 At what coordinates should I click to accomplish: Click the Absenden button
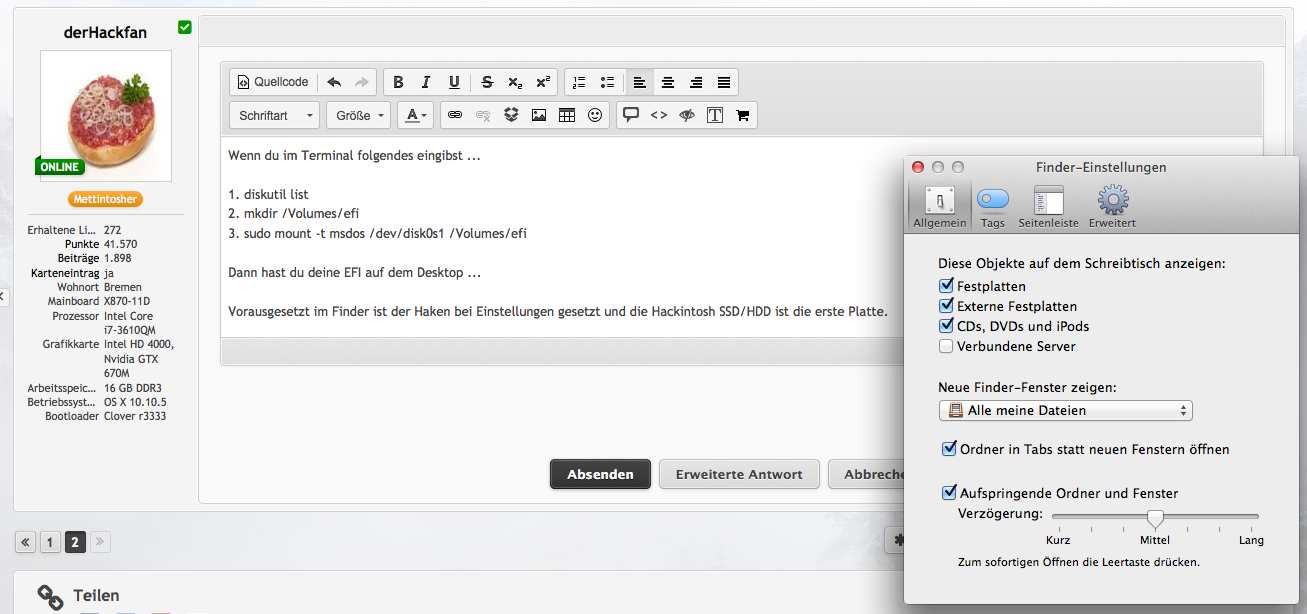tap(600, 474)
